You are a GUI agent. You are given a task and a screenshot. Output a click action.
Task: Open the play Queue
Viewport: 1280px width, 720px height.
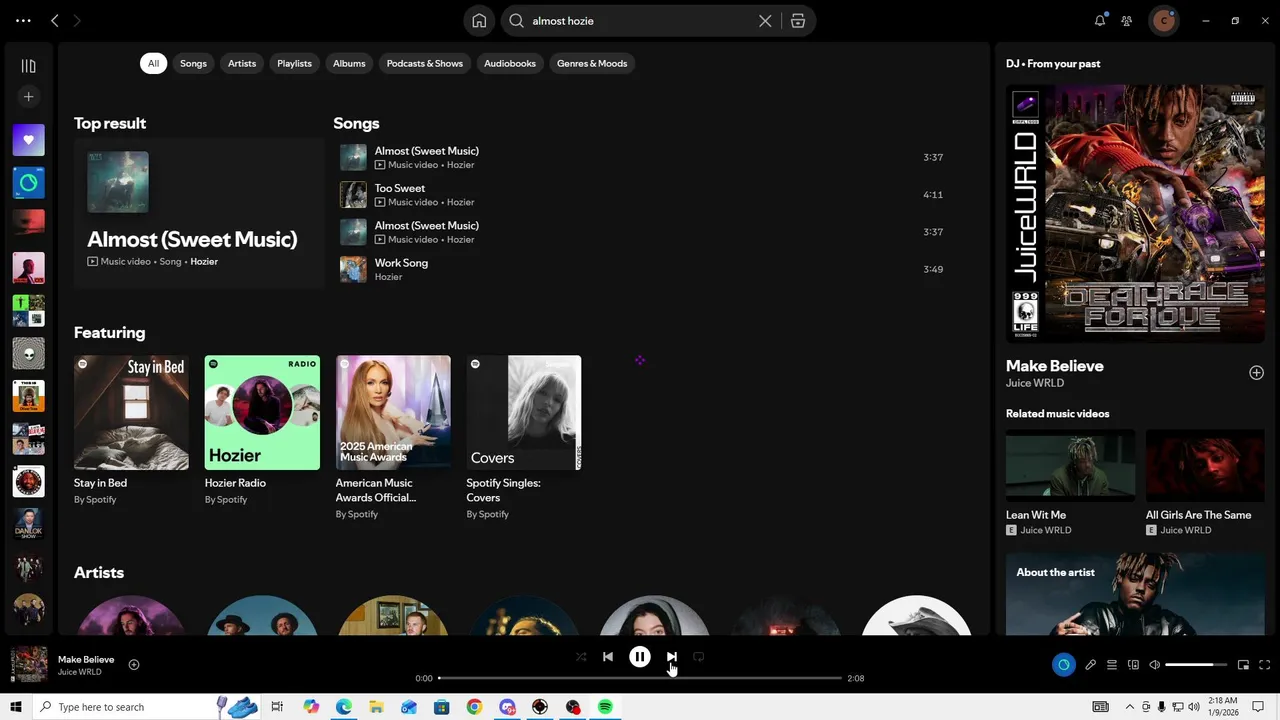1111,665
